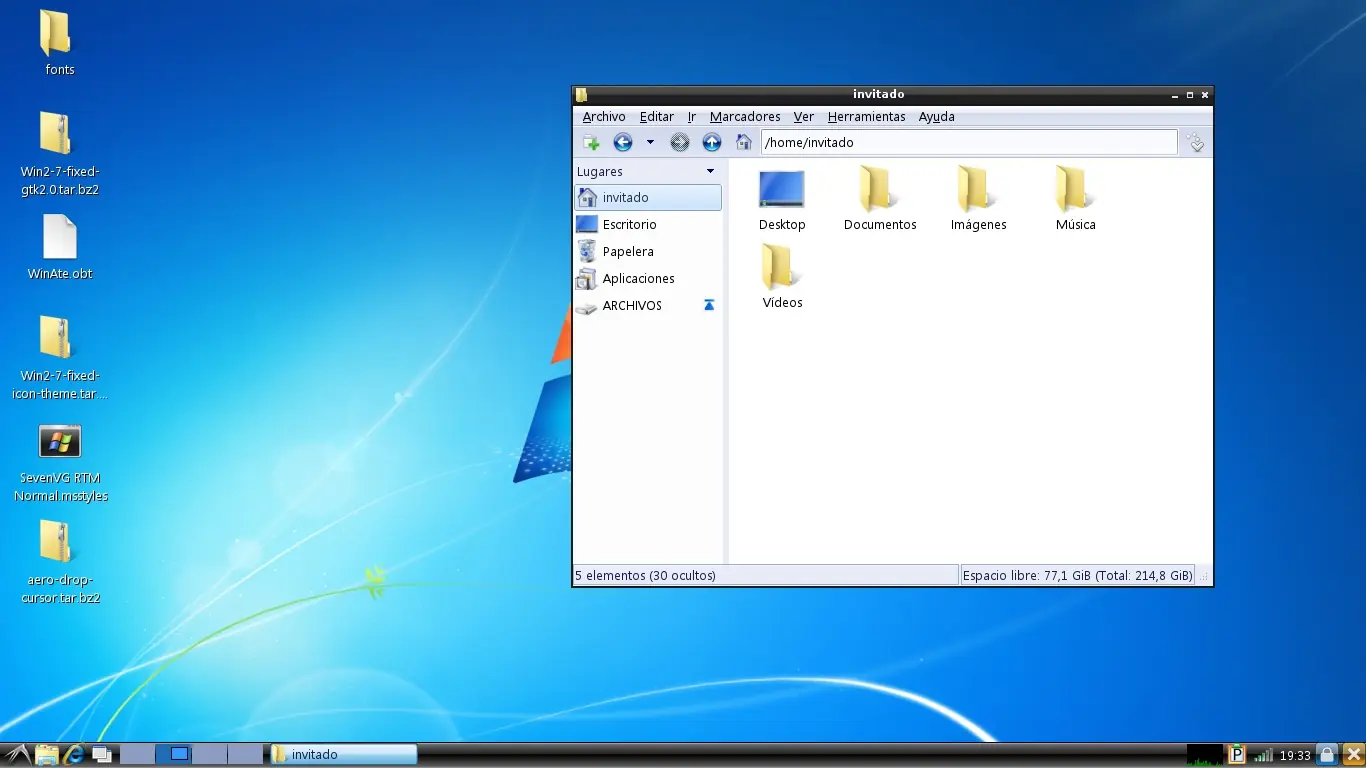This screenshot has width=1366, height=768.
Task: Open the Ver menu
Action: click(804, 117)
